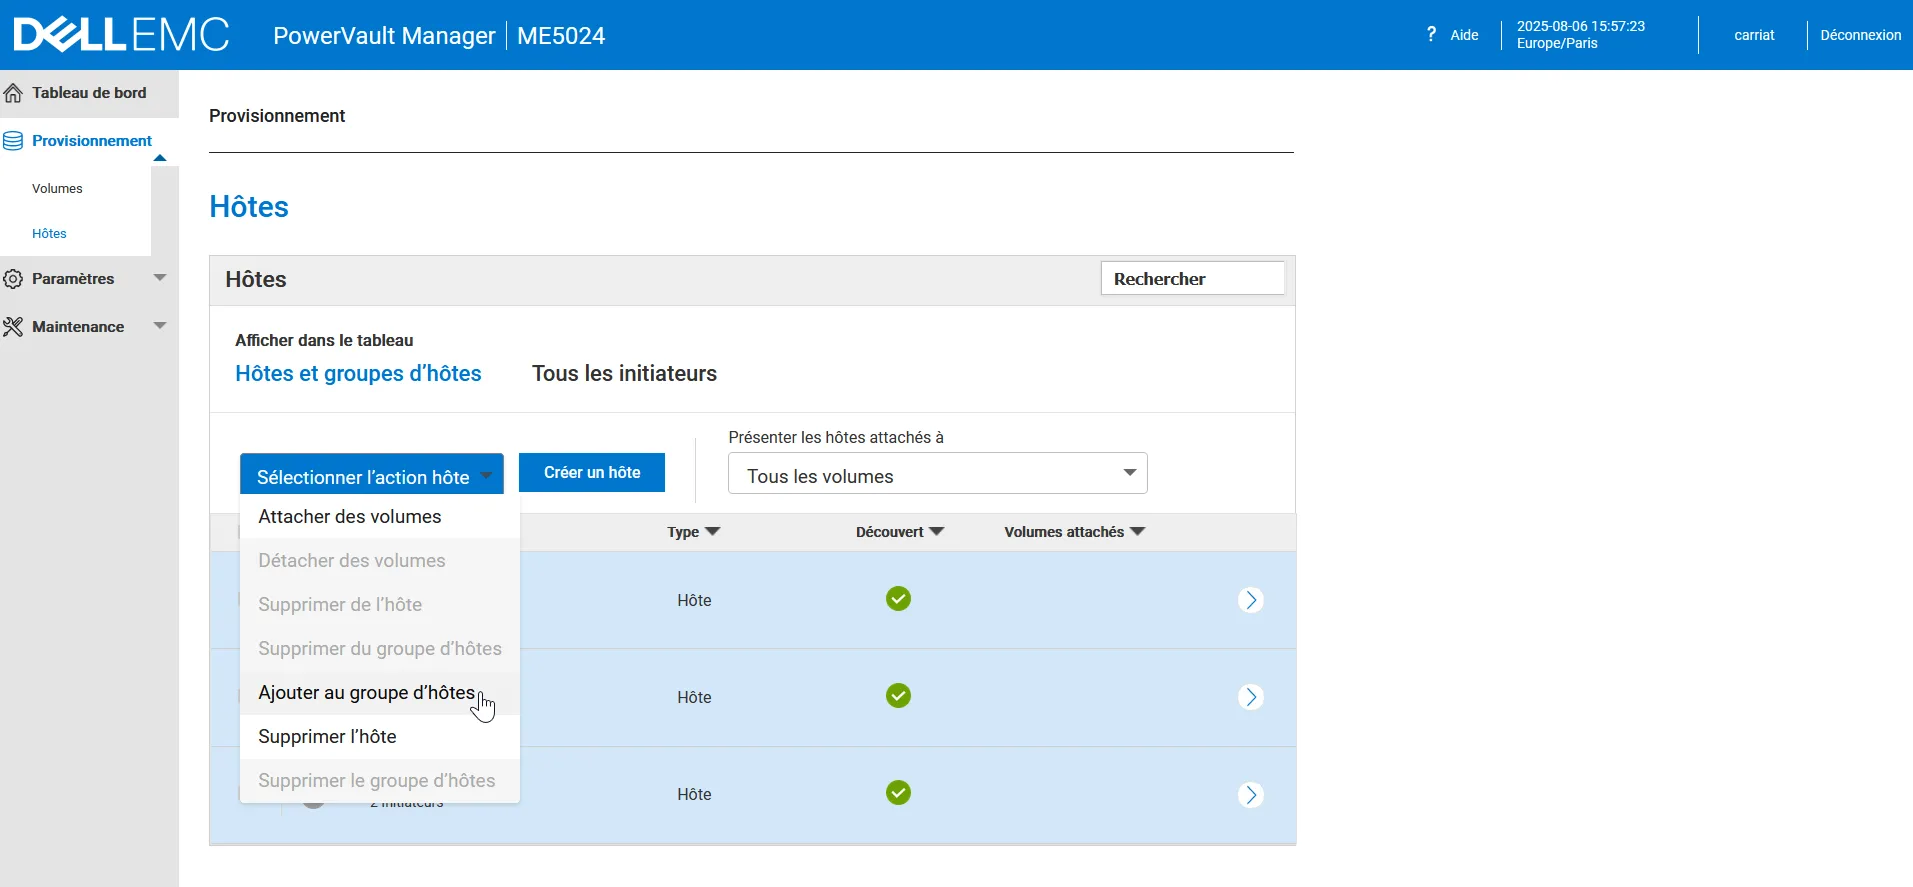
Task: Focus the Rechercher search field
Action: [x=1192, y=279]
